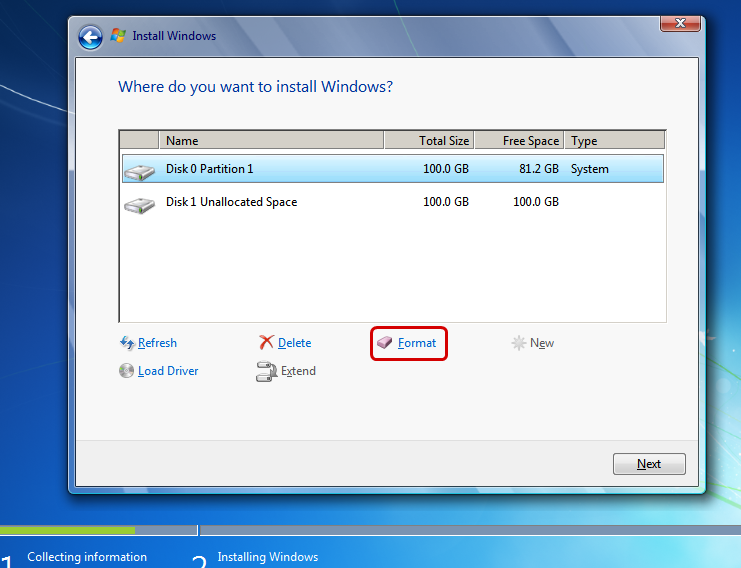This screenshot has width=741, height=568.
Task: Select the Disk 1 Unallocated Space row
Action: pos(393,202)
